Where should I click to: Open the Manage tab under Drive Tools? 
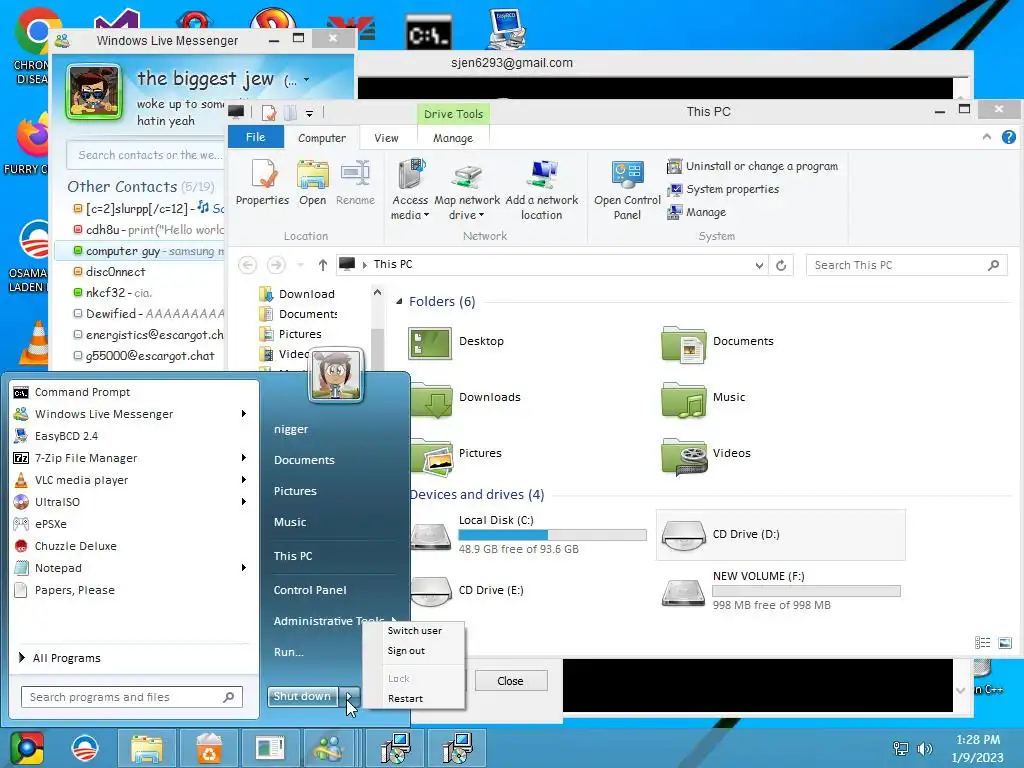453,138
